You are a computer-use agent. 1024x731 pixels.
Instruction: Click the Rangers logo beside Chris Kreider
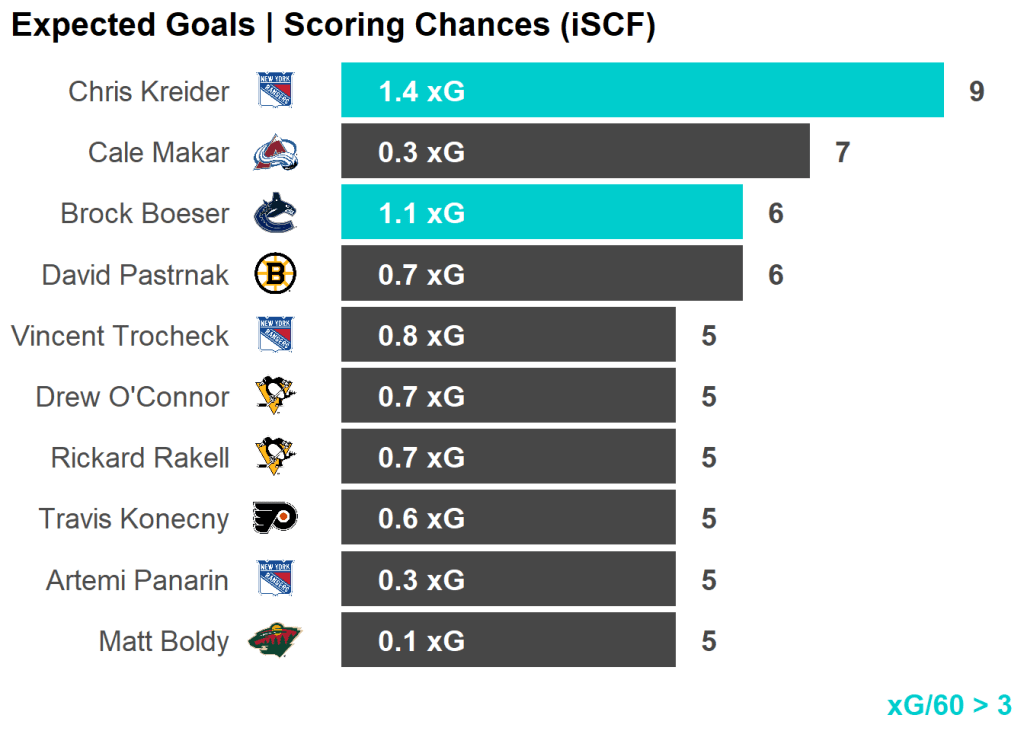275,91
